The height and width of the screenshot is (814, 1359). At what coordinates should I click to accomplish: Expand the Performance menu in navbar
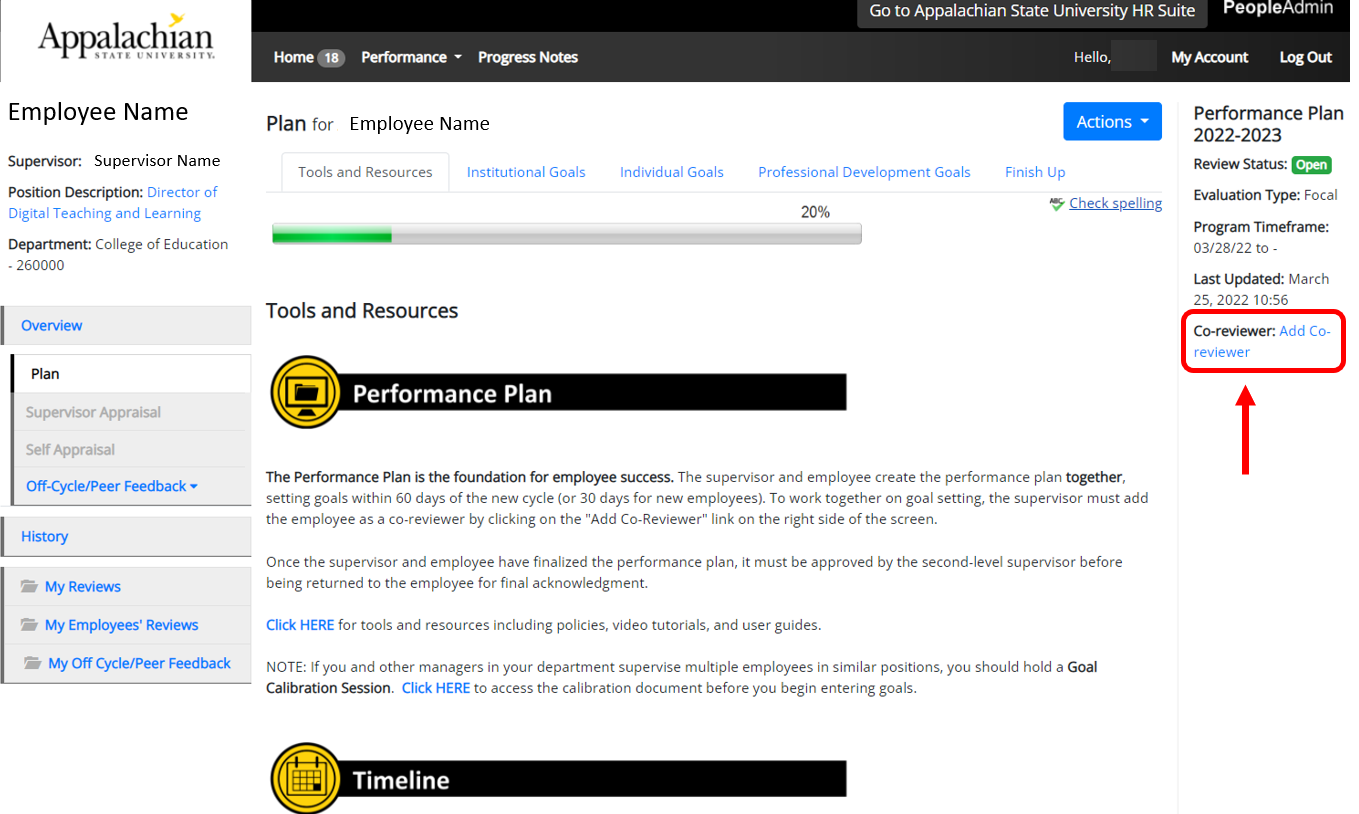[x=411, y=58]
